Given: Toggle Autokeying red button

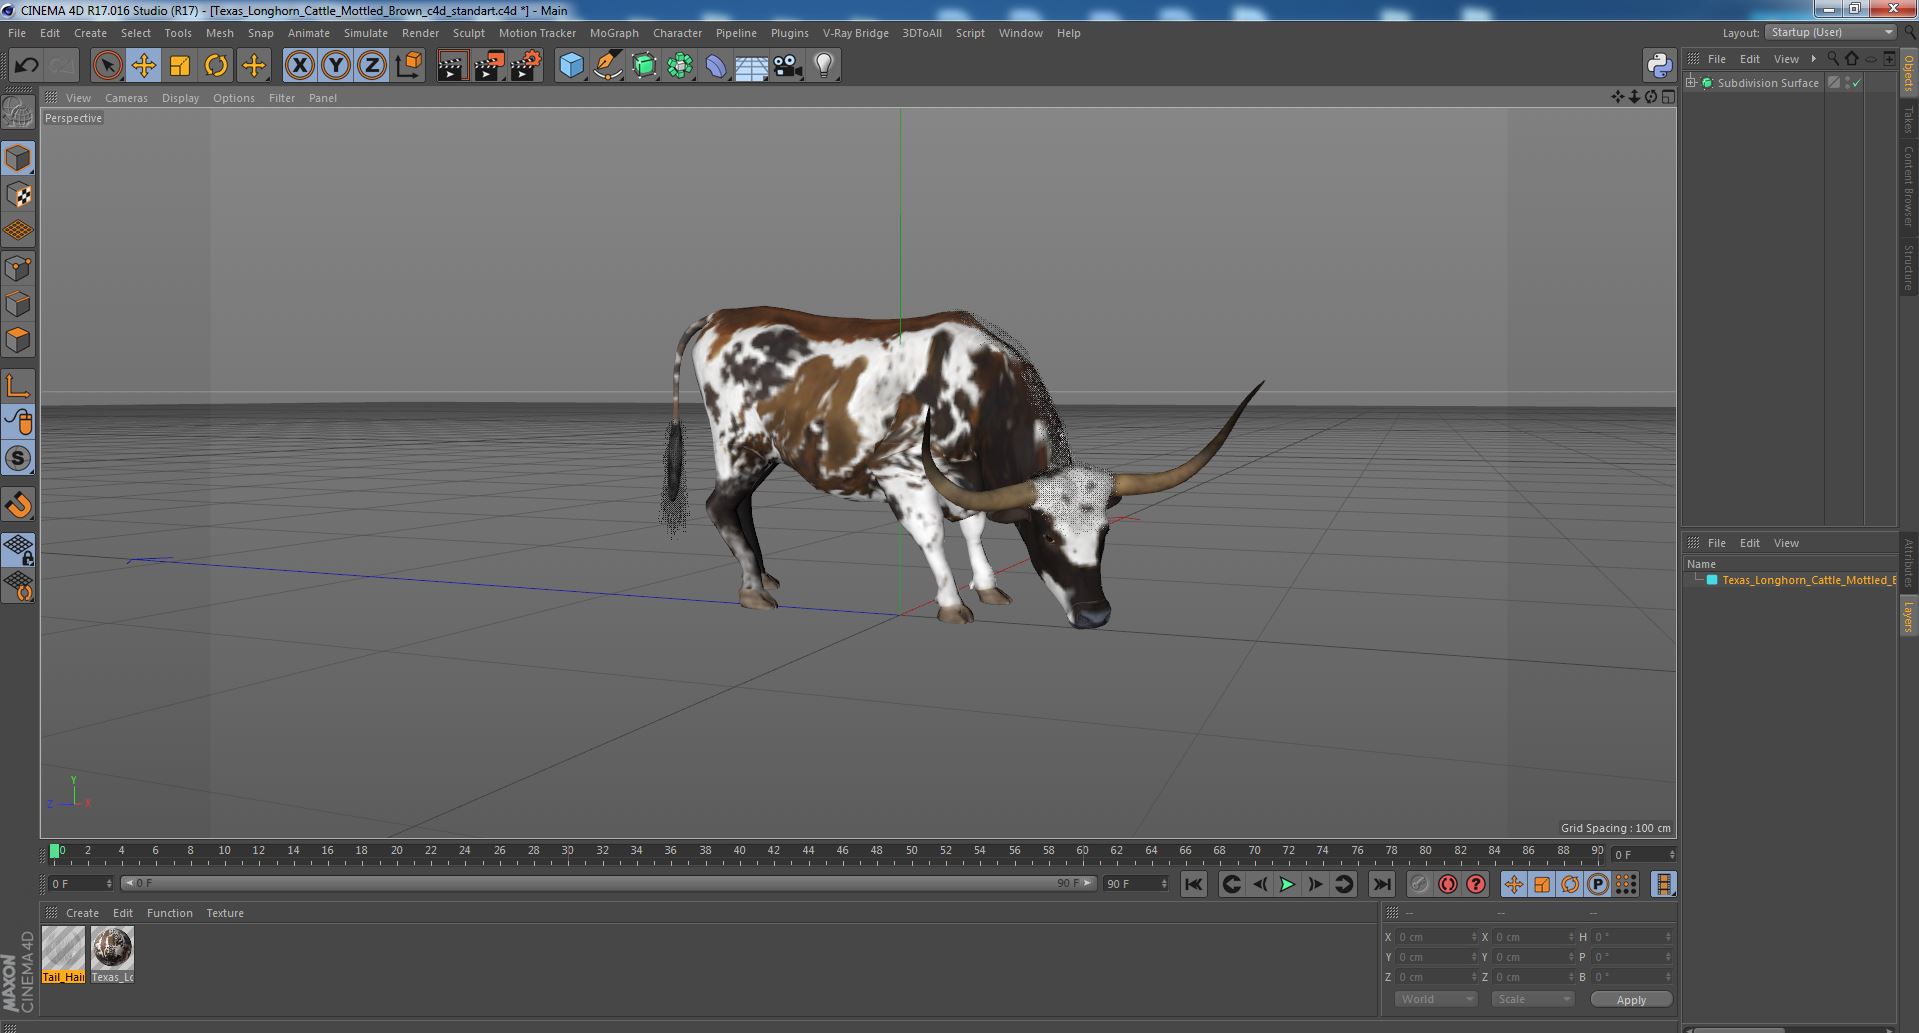Looking at the screenshot, I should [1447, 884].
